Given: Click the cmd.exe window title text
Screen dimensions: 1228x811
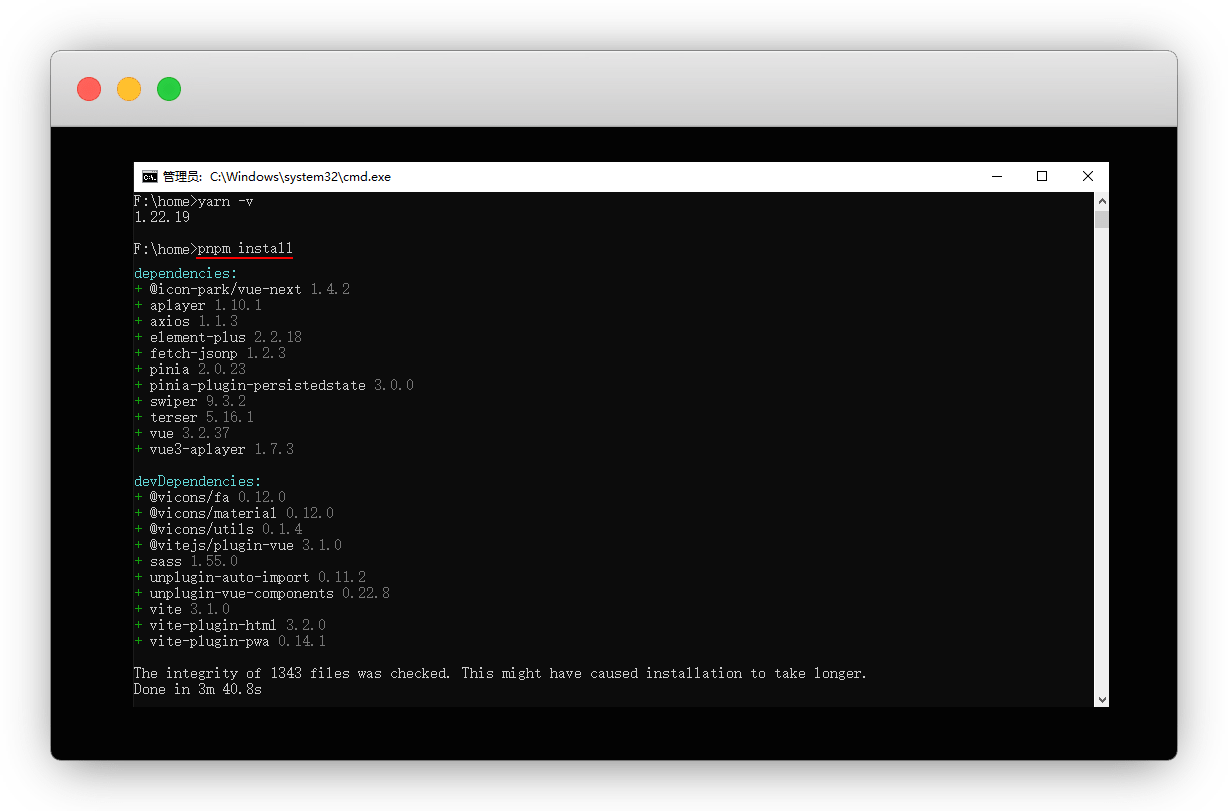Looking at the screenshot, I should pyautogui.click(x=277, y=177).
